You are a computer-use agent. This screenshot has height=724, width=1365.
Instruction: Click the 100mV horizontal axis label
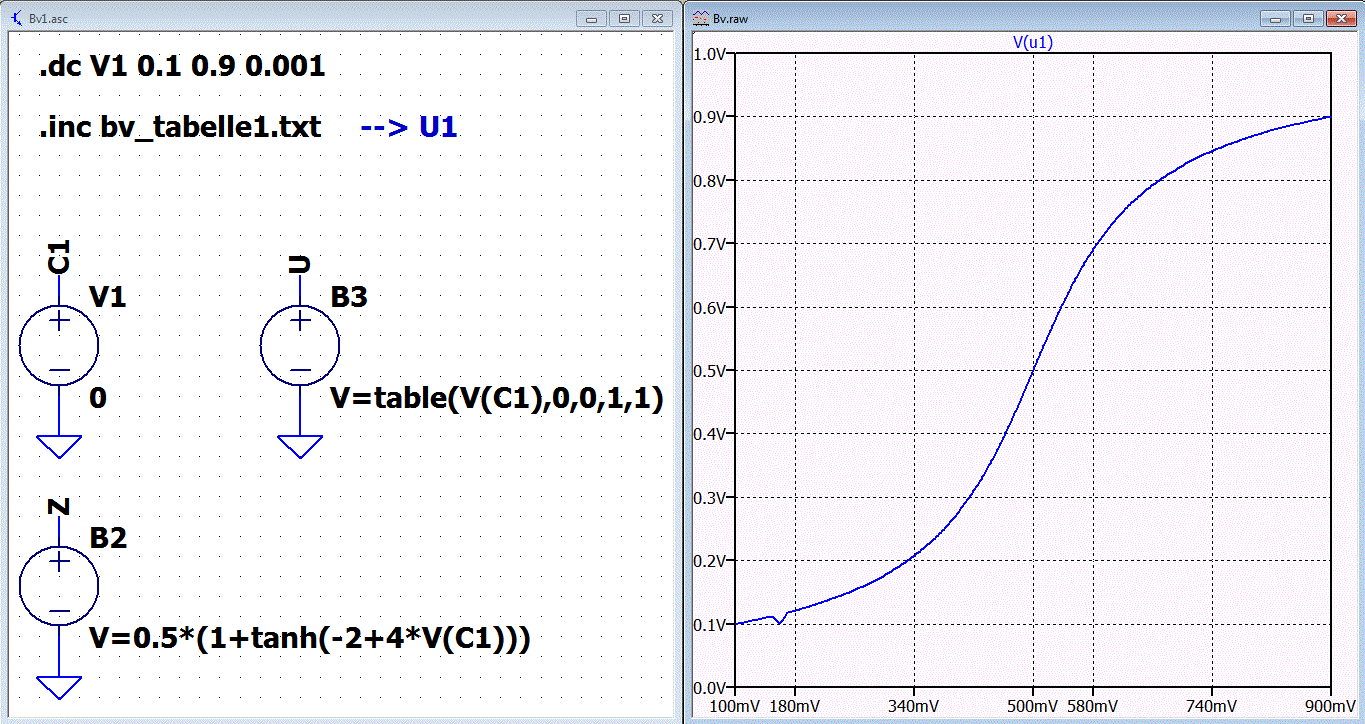coord(735,707)
